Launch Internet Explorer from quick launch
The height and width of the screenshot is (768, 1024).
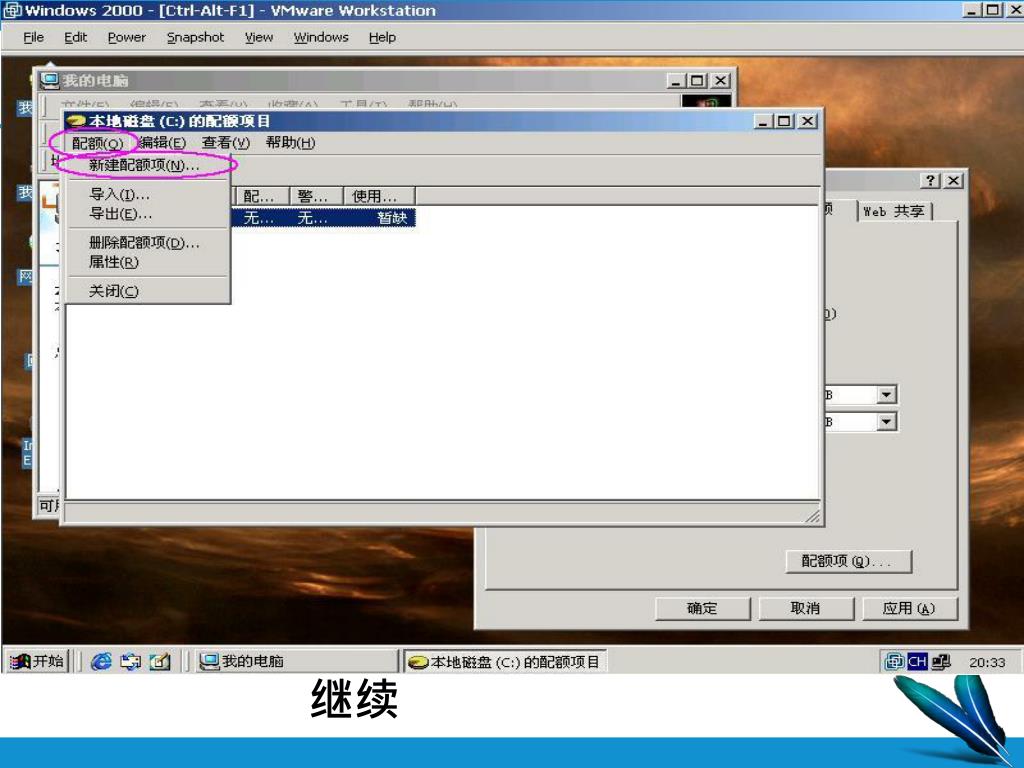pyautogui.click(x=101, y=662)
